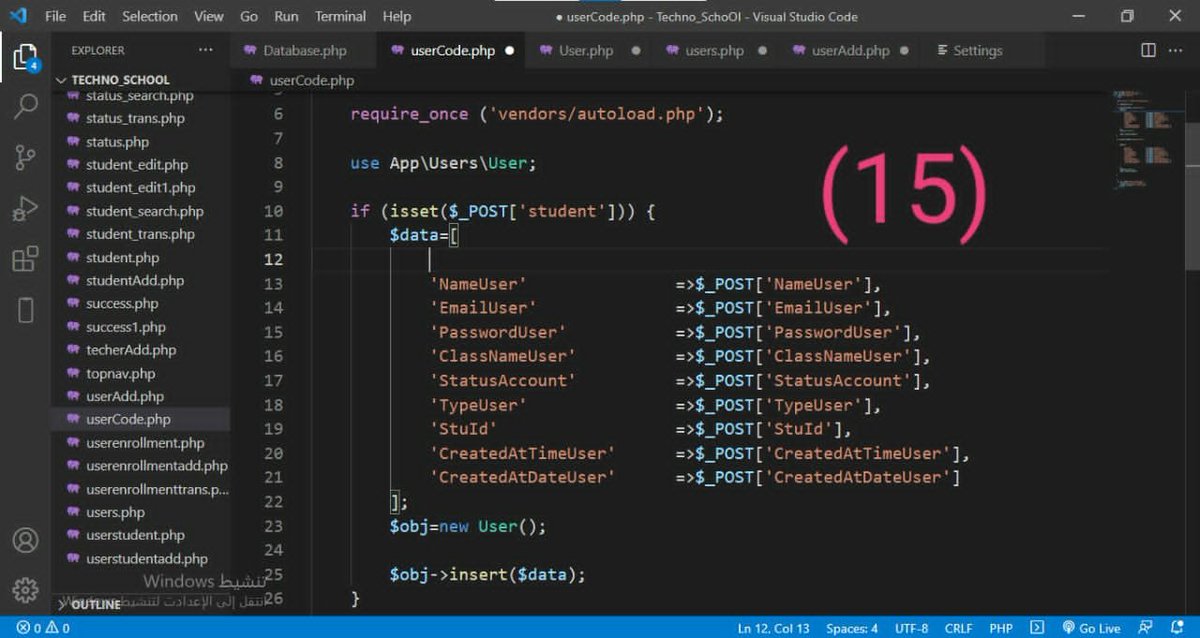Open status.php in the explorer
Image resolution: width=1200 pixels, height=638 pixels.
click(x=117, y=142)
